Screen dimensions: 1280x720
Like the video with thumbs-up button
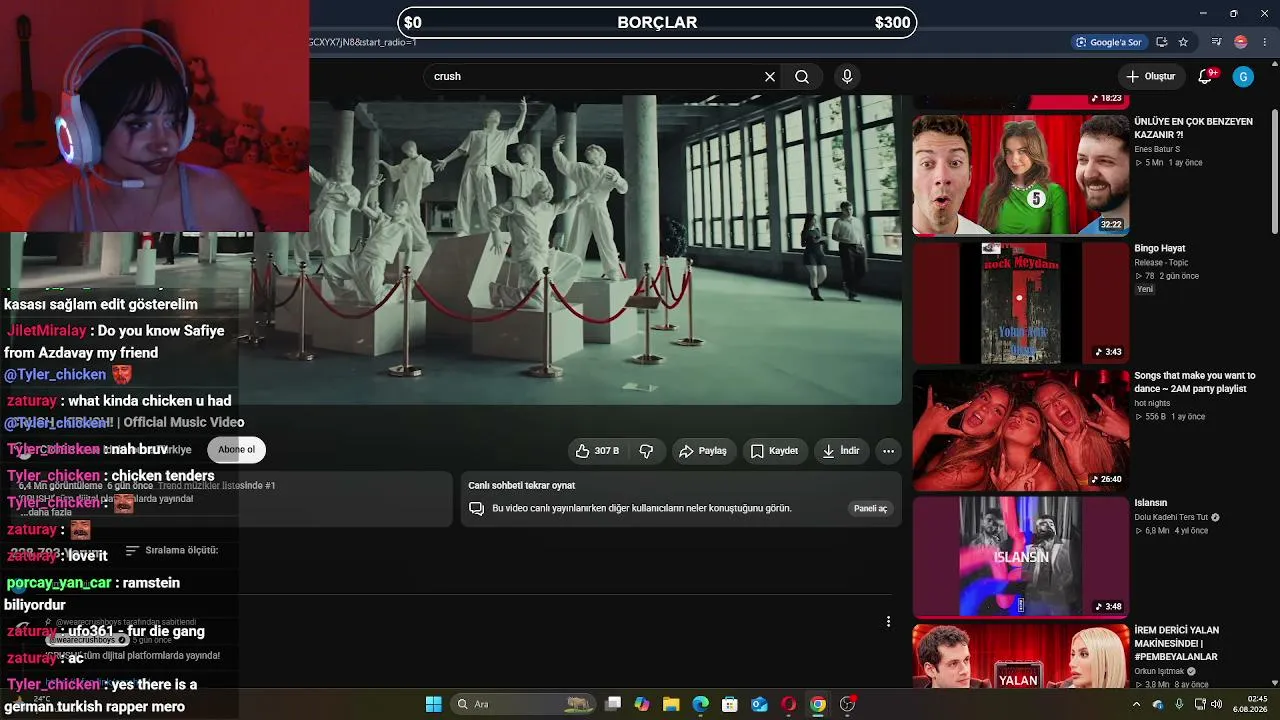click(x=596, y=451)
